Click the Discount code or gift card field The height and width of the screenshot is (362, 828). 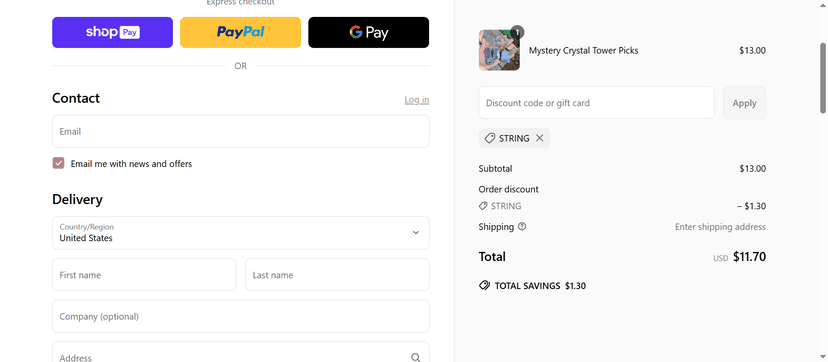coord(597,103)
